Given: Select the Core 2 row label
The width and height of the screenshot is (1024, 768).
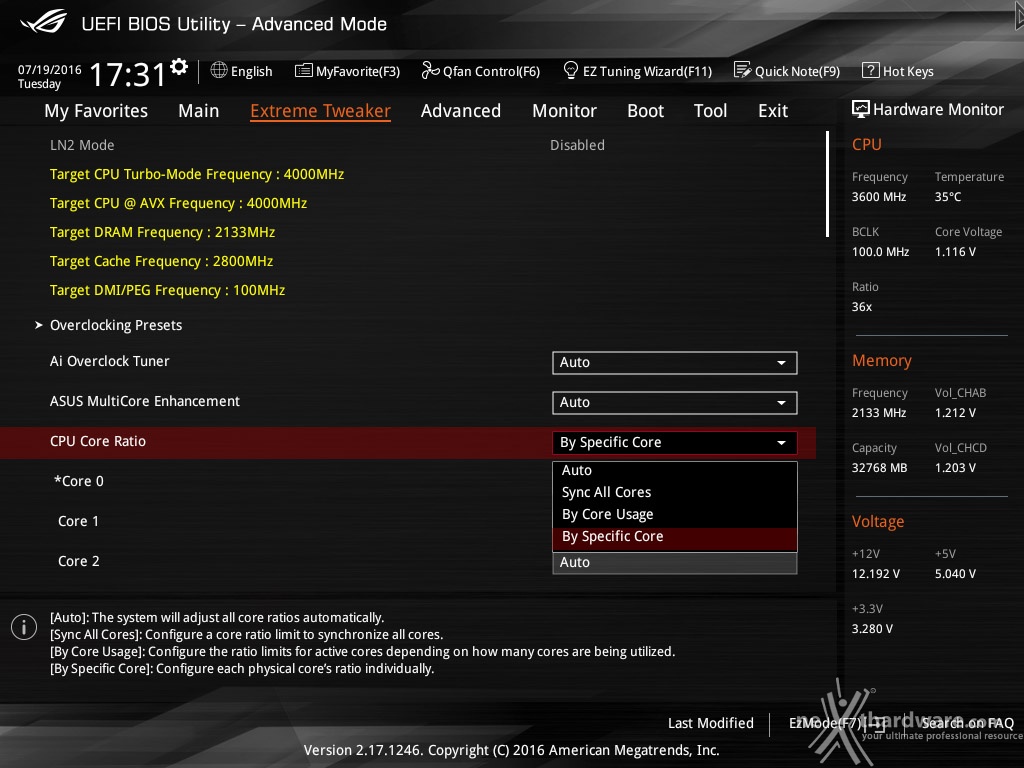Looking at the screenshot, I should point(78,561).
